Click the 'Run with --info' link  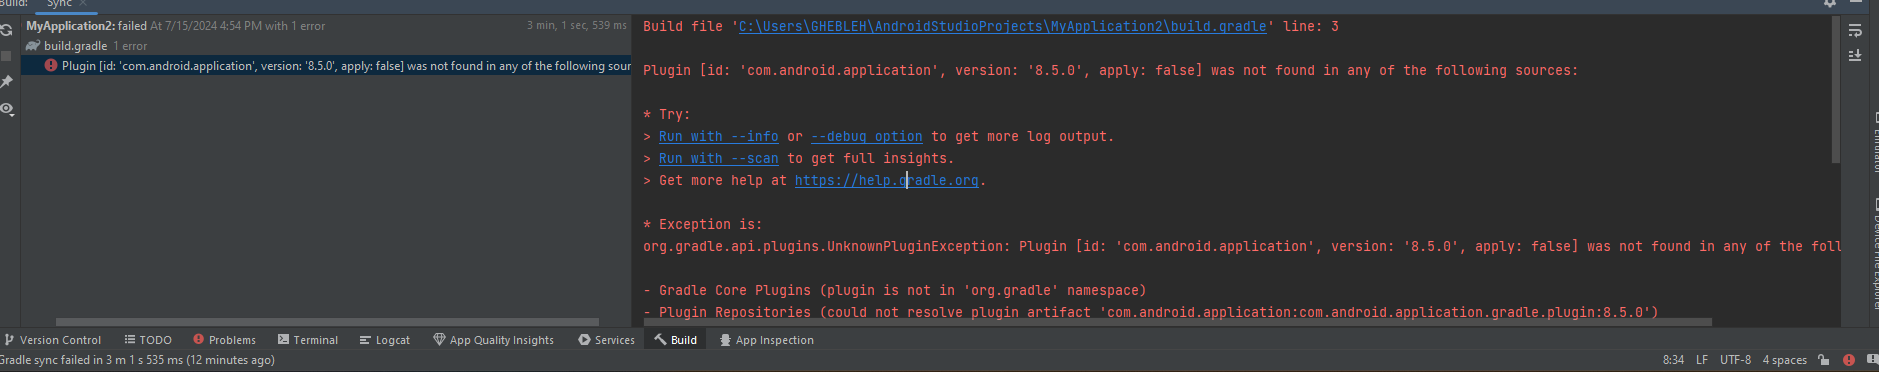point(718,137)
